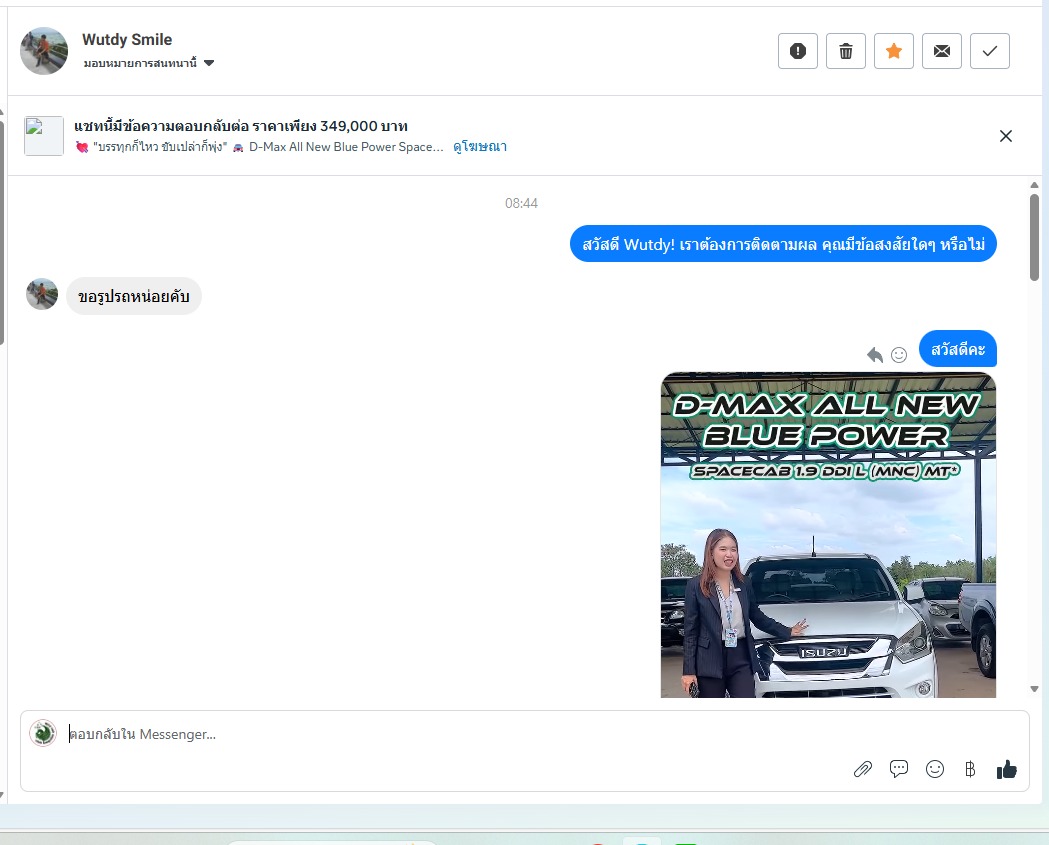
Task: Reply to the สวัสดีคะ message arrow icon
Action: coord(874,355)
